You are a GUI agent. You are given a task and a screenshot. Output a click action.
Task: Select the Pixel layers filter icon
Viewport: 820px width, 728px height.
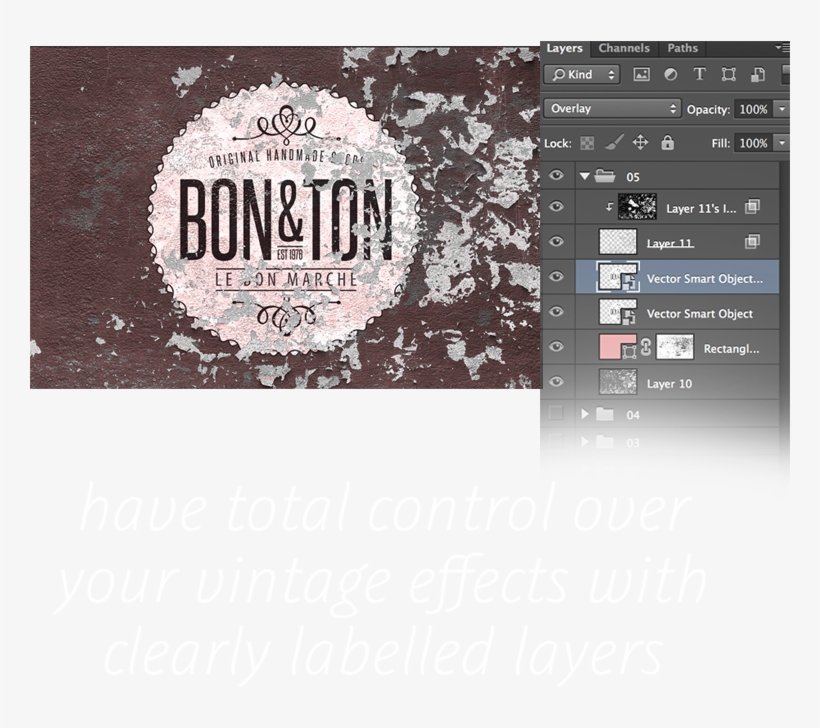[643, 74]
